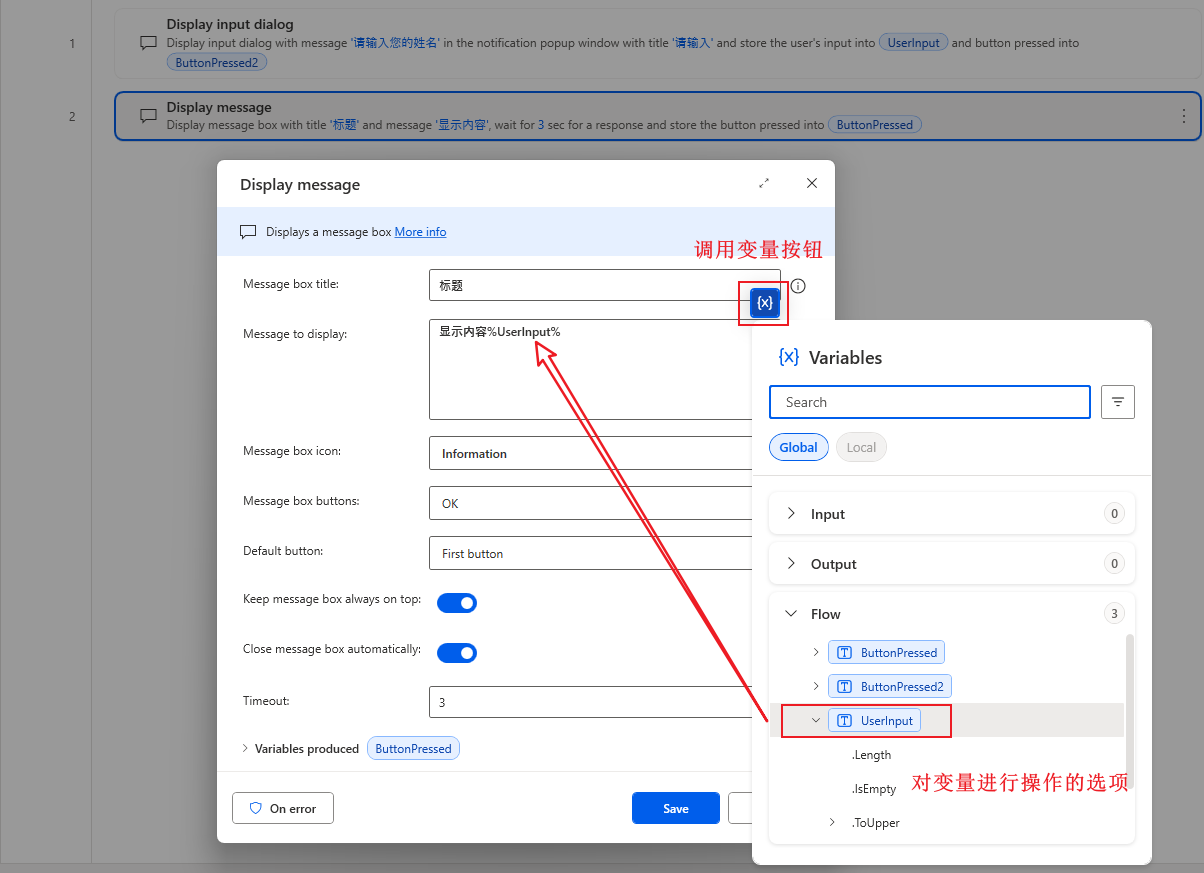Viewport: 1204px width, 873px height.
Task: Click the Flow section count badge 3
Action: pos(1114,613)
